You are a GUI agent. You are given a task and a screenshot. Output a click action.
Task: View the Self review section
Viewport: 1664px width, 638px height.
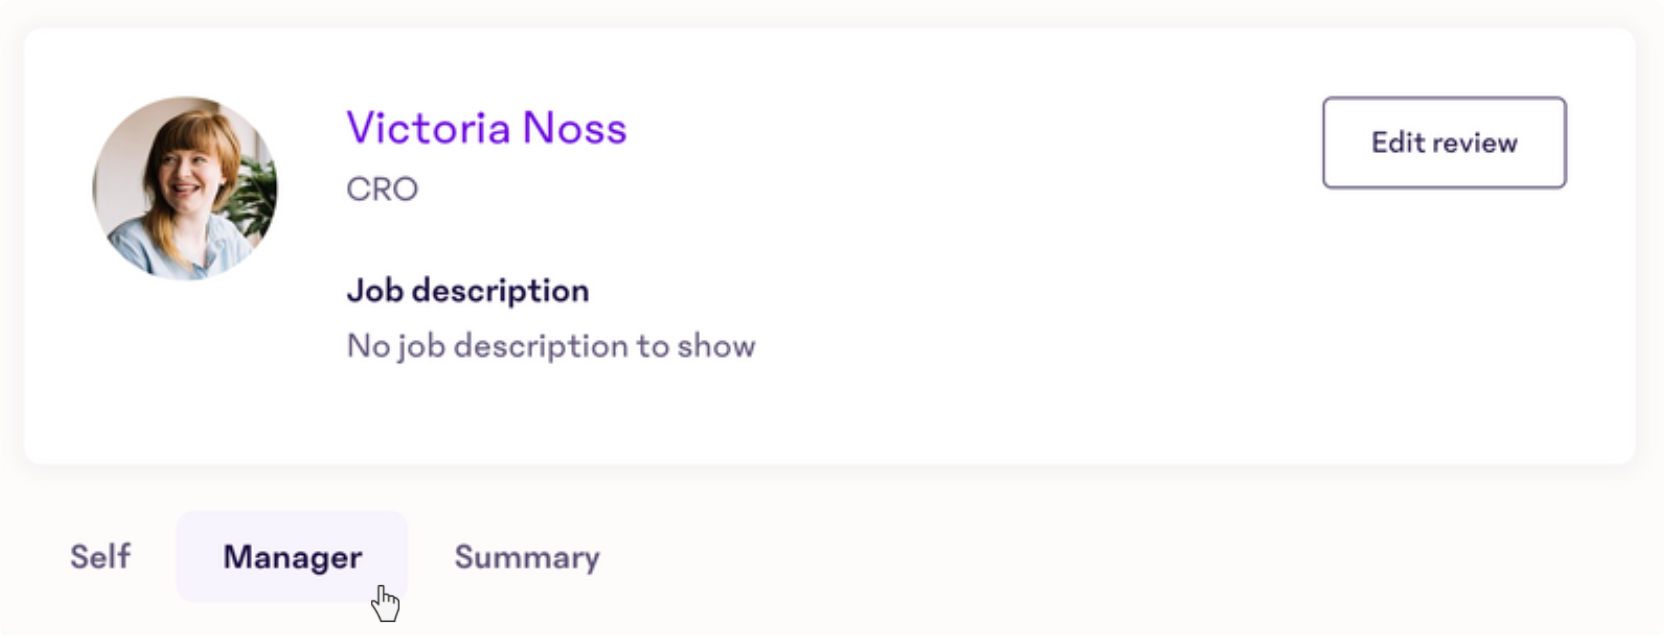[x=100, y=556]
